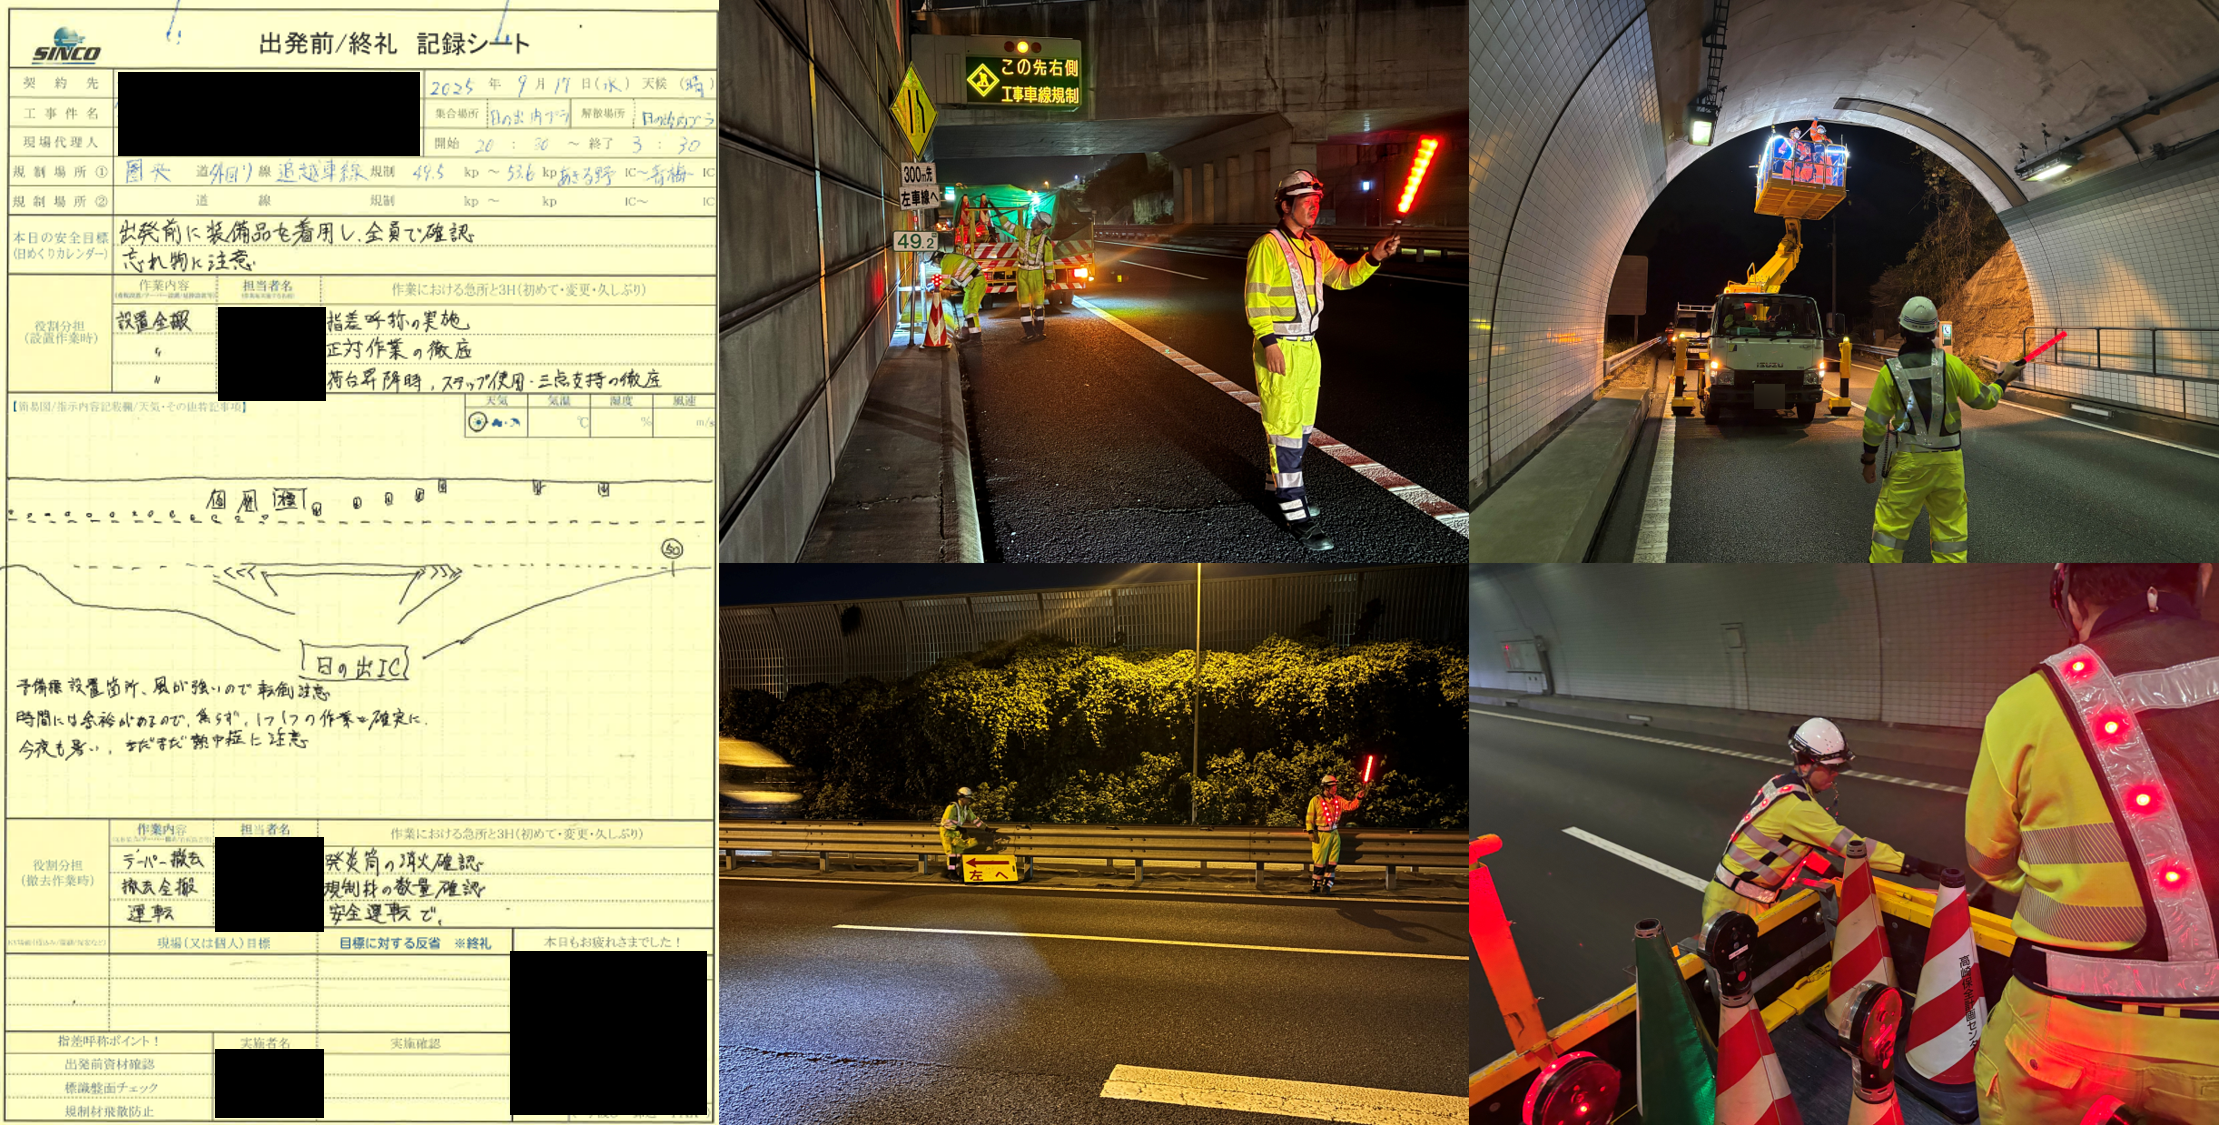Click the 湿度 humidity field
The height and width of the screenshot is (1125, 2219).
tap(621, 422)
